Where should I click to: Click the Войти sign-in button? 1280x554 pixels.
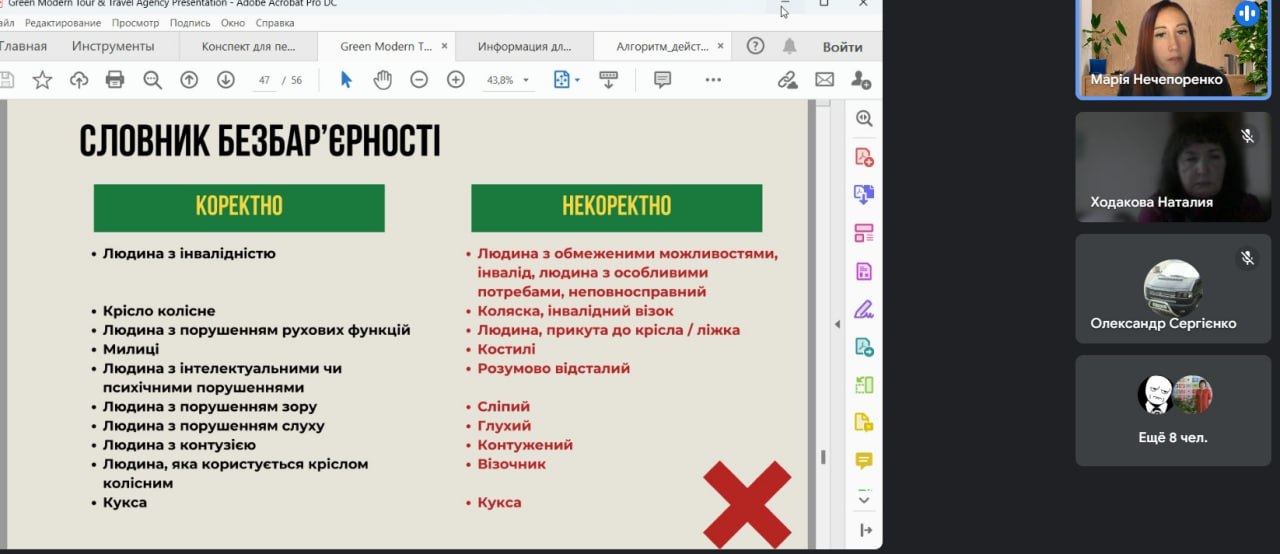(x=842, y=47)
